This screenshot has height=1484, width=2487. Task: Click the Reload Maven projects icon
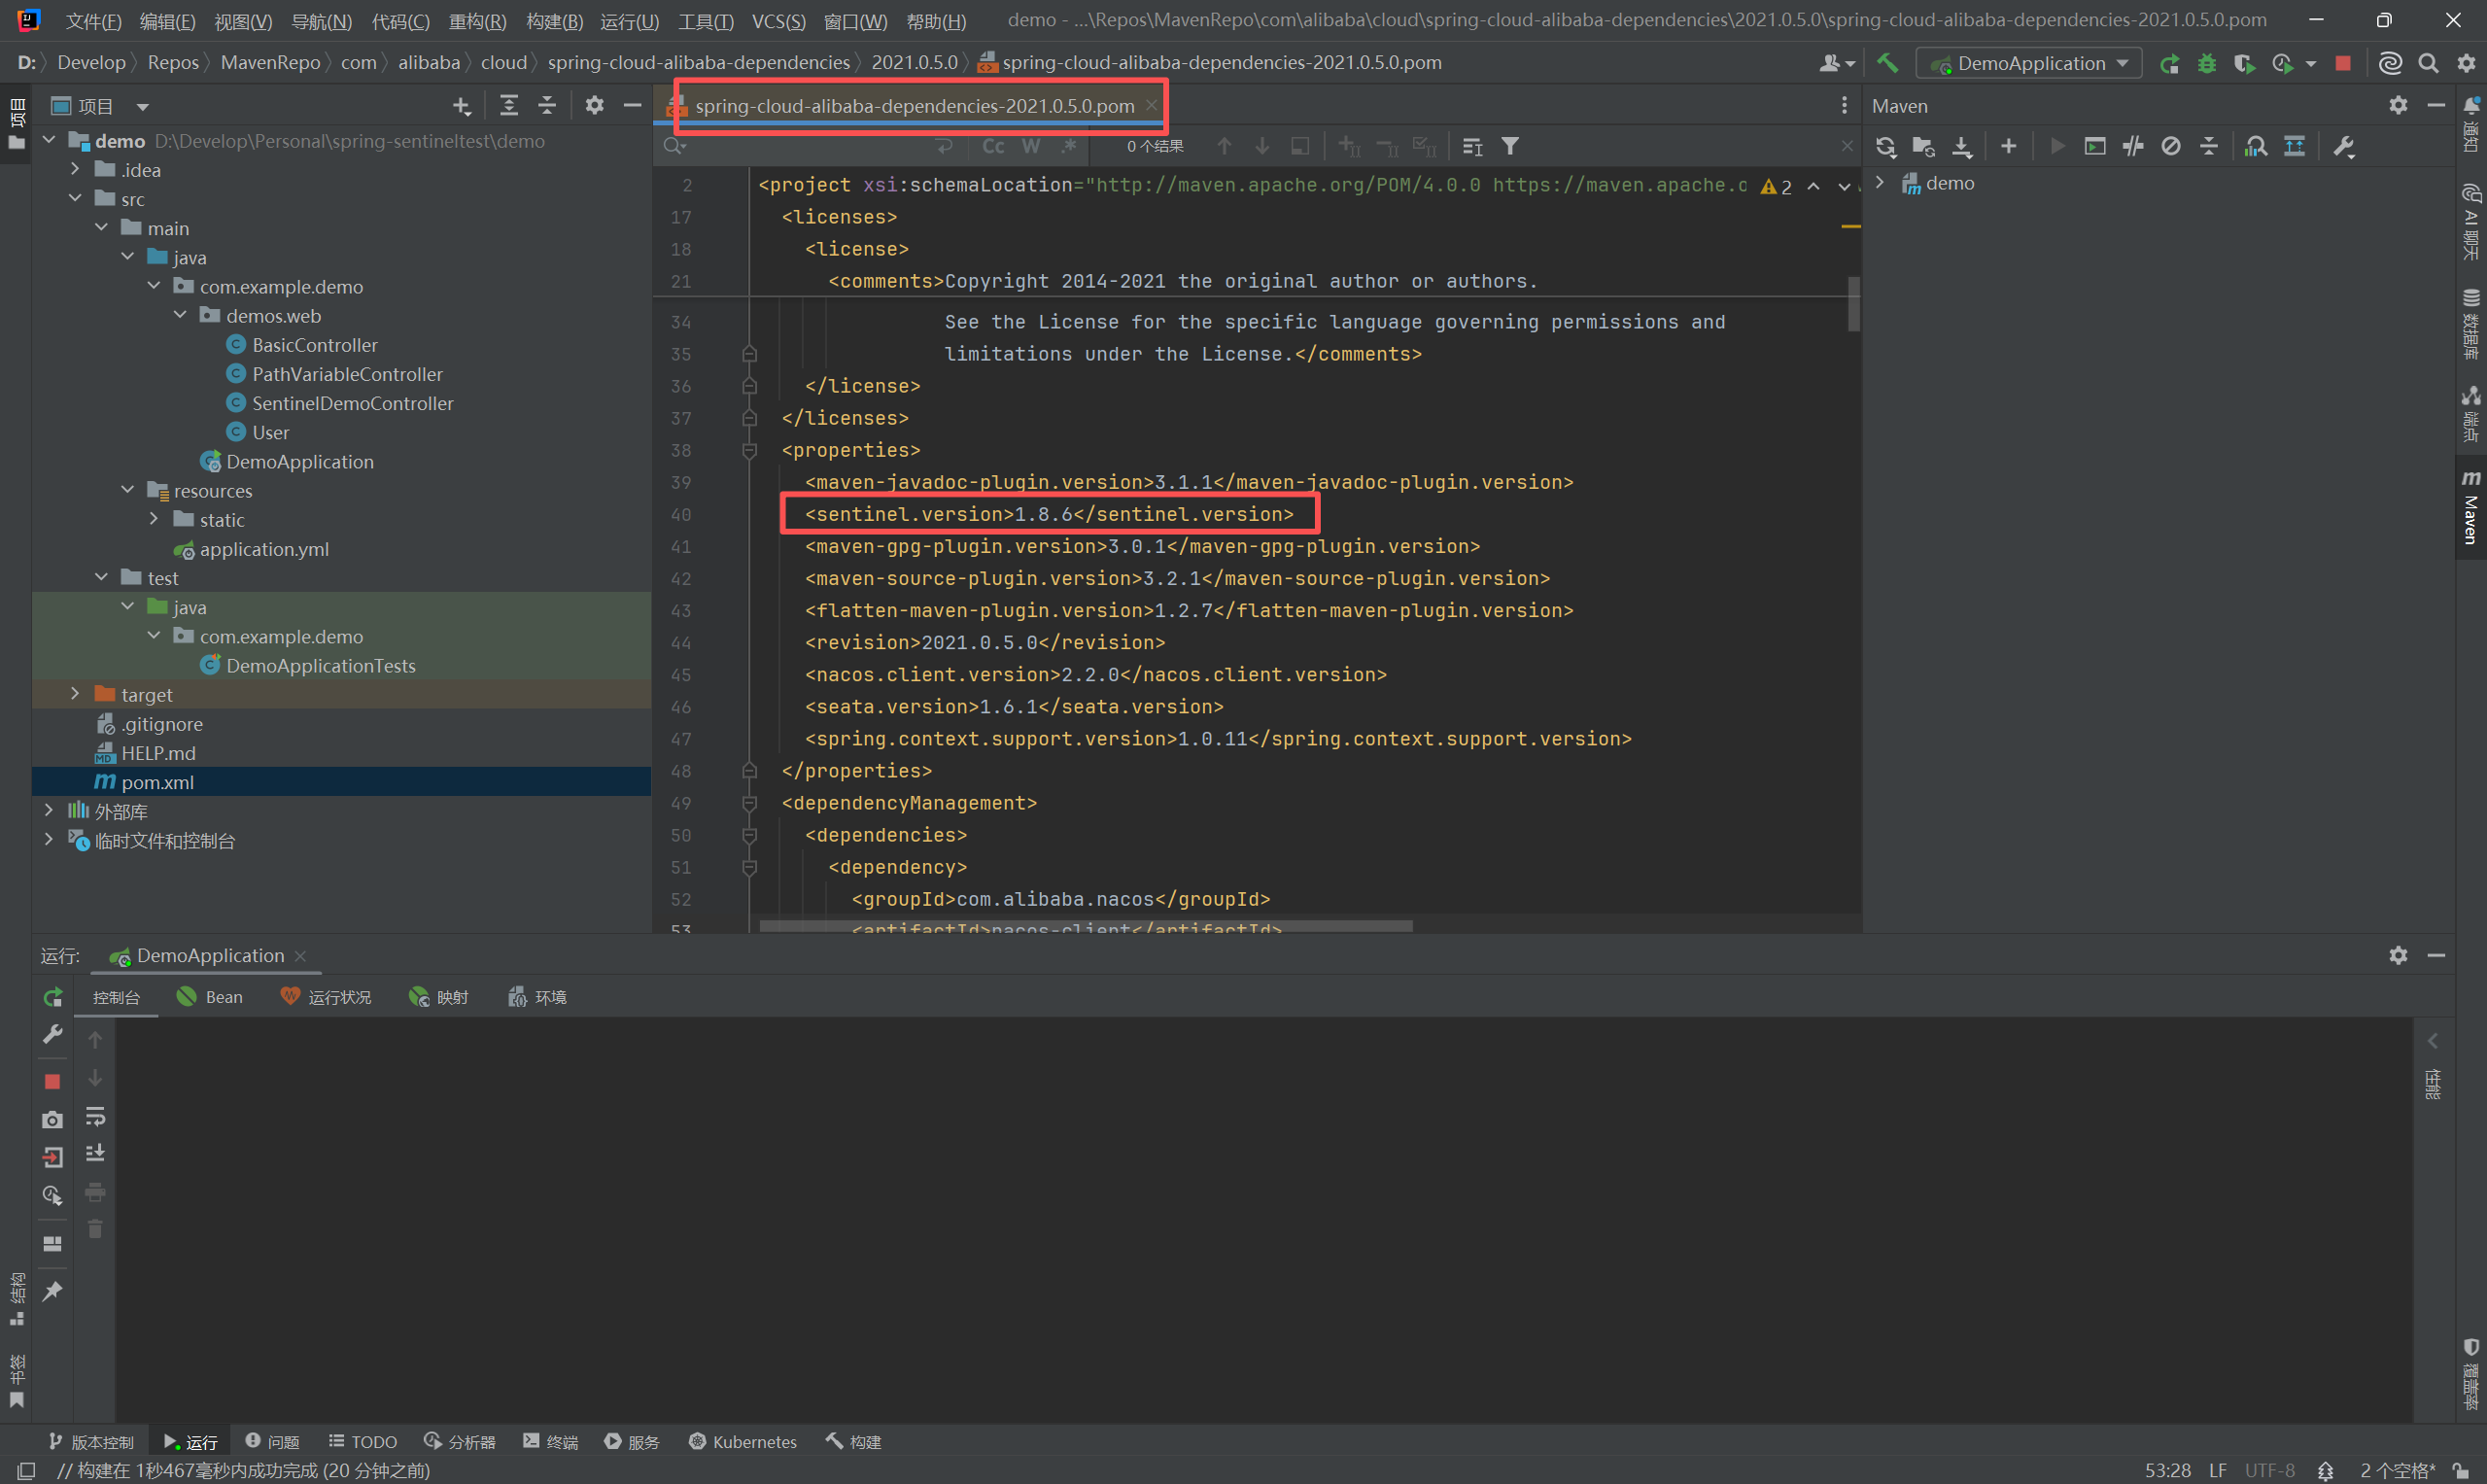click(x=1885, y=147)
